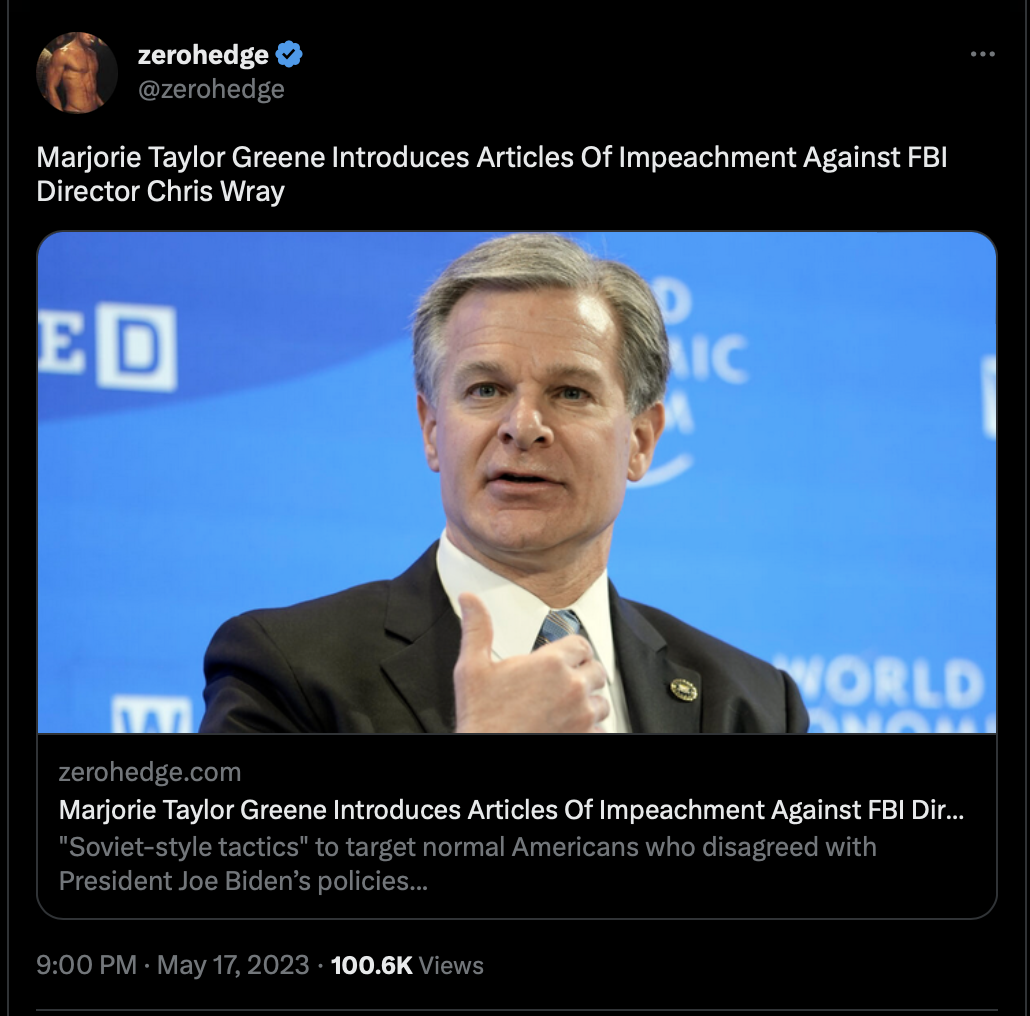Screen dimensions: 1030x1016
Task: Click the 'President Joe Biden's policies…' line
Action: point(243,881)
